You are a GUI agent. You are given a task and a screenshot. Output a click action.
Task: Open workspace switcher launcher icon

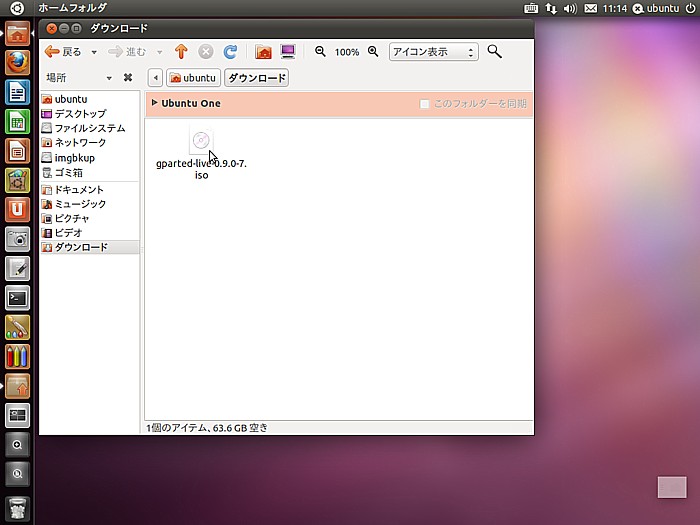tap(17, 416)
